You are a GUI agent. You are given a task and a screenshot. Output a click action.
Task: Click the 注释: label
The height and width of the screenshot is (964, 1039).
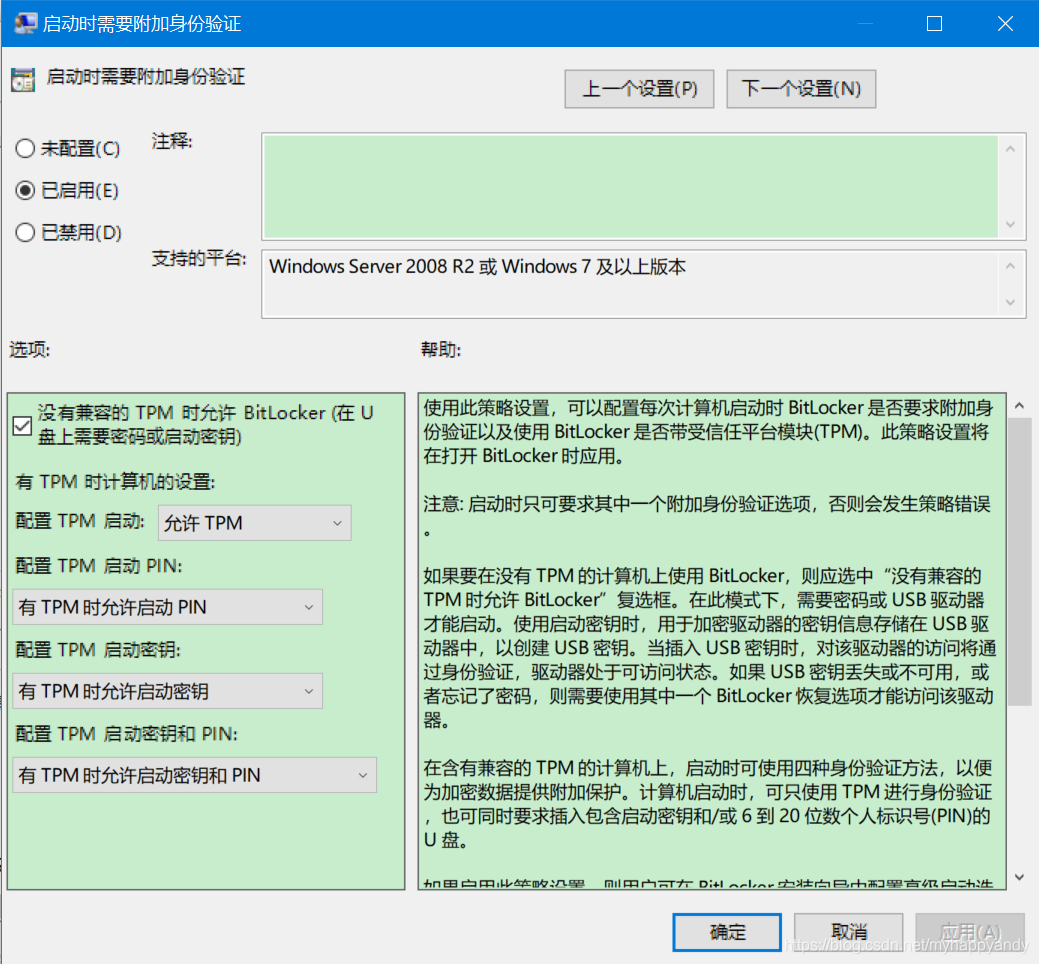[172, 141]
